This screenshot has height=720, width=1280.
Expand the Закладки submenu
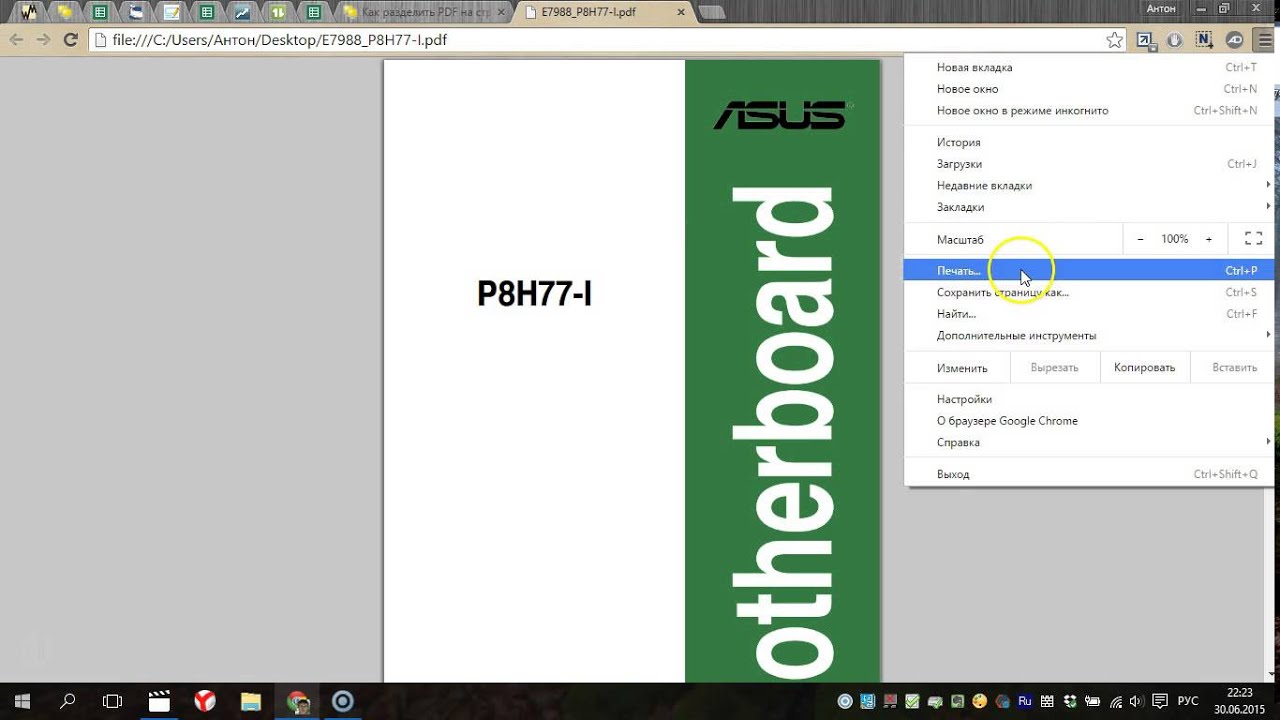coord(1089,207)
